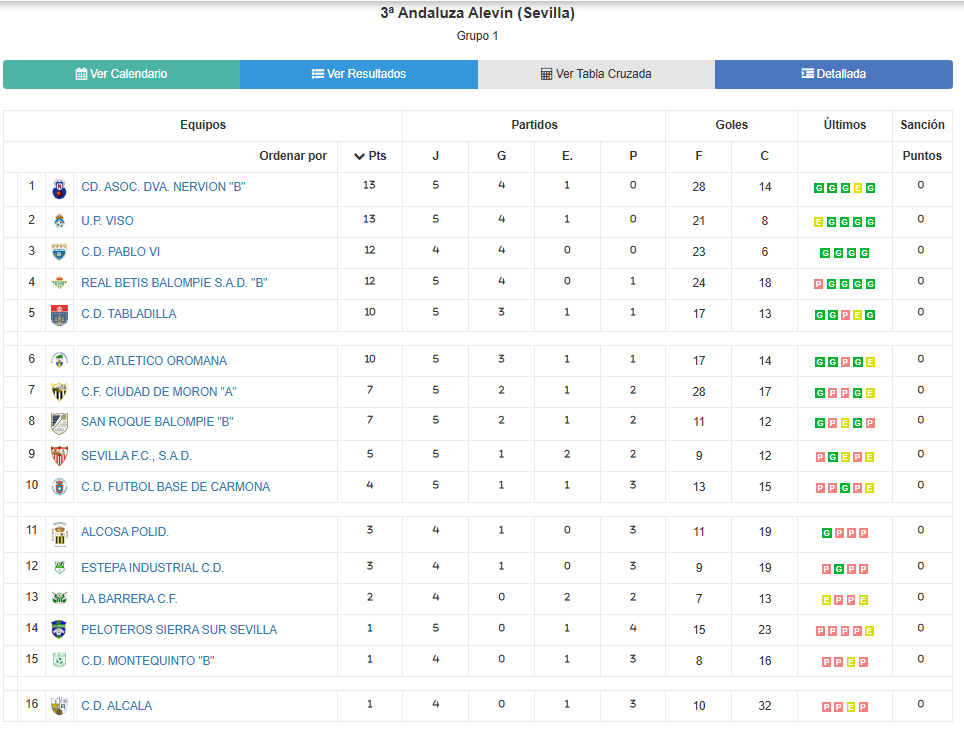Click "Grupo 1" subtitle text
The width and height of the screenshot is (964, 734).
(478, 36)
